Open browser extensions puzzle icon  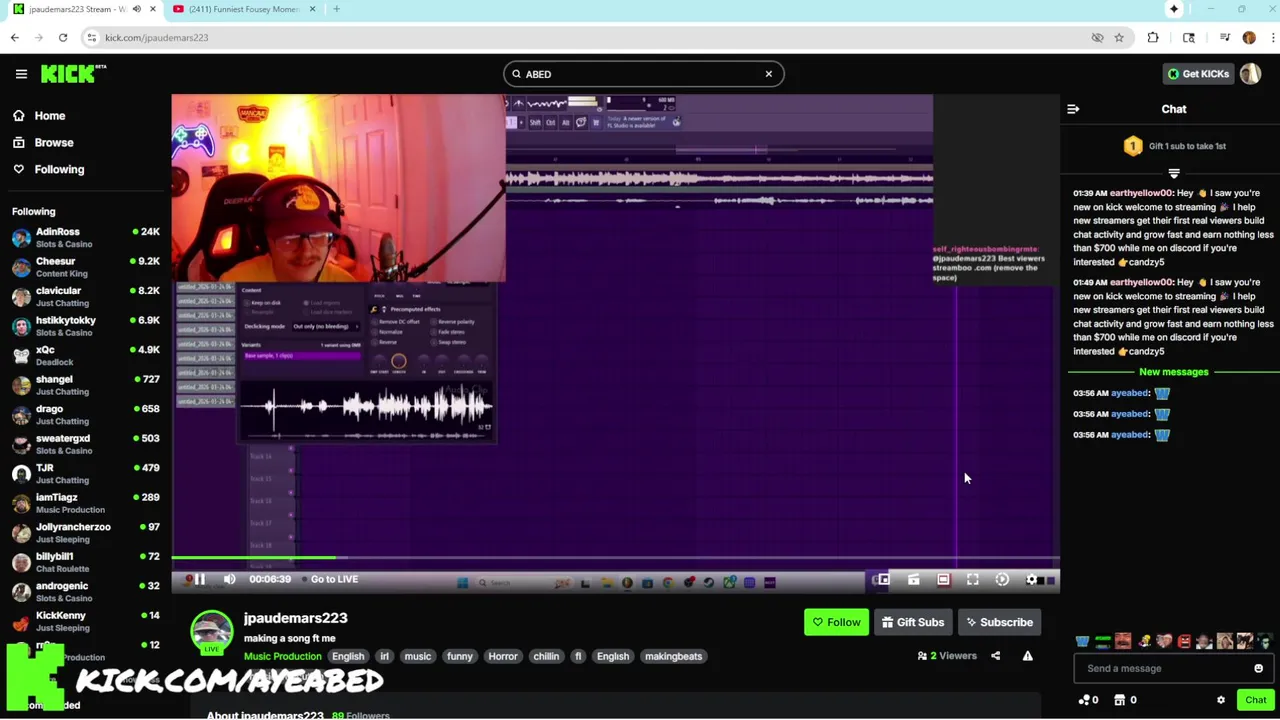(x=1153, y=38)
